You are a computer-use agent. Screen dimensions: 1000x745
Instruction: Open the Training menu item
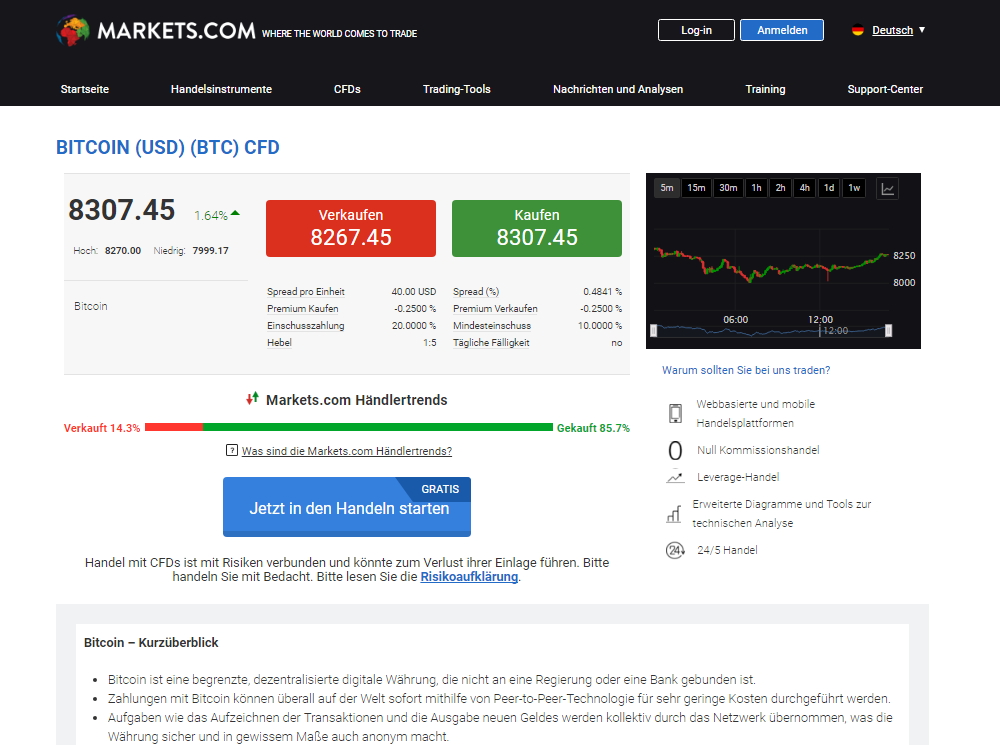pos(765,89)
